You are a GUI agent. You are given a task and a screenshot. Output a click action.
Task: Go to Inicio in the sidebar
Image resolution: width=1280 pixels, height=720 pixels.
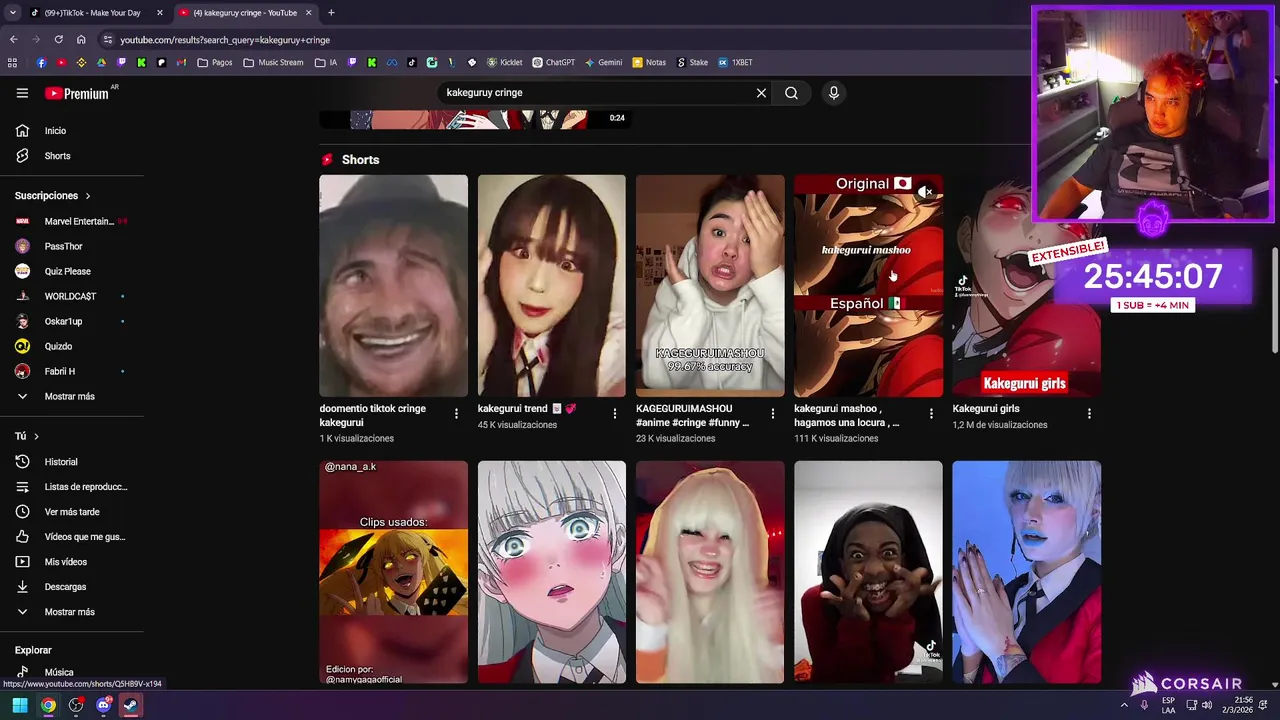55,131
